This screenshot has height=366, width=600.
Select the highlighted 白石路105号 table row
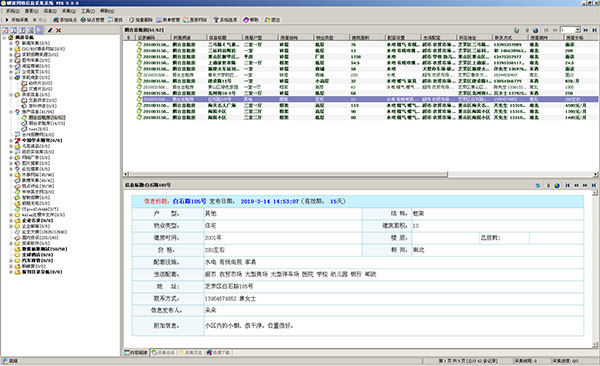tap(360, 99)
